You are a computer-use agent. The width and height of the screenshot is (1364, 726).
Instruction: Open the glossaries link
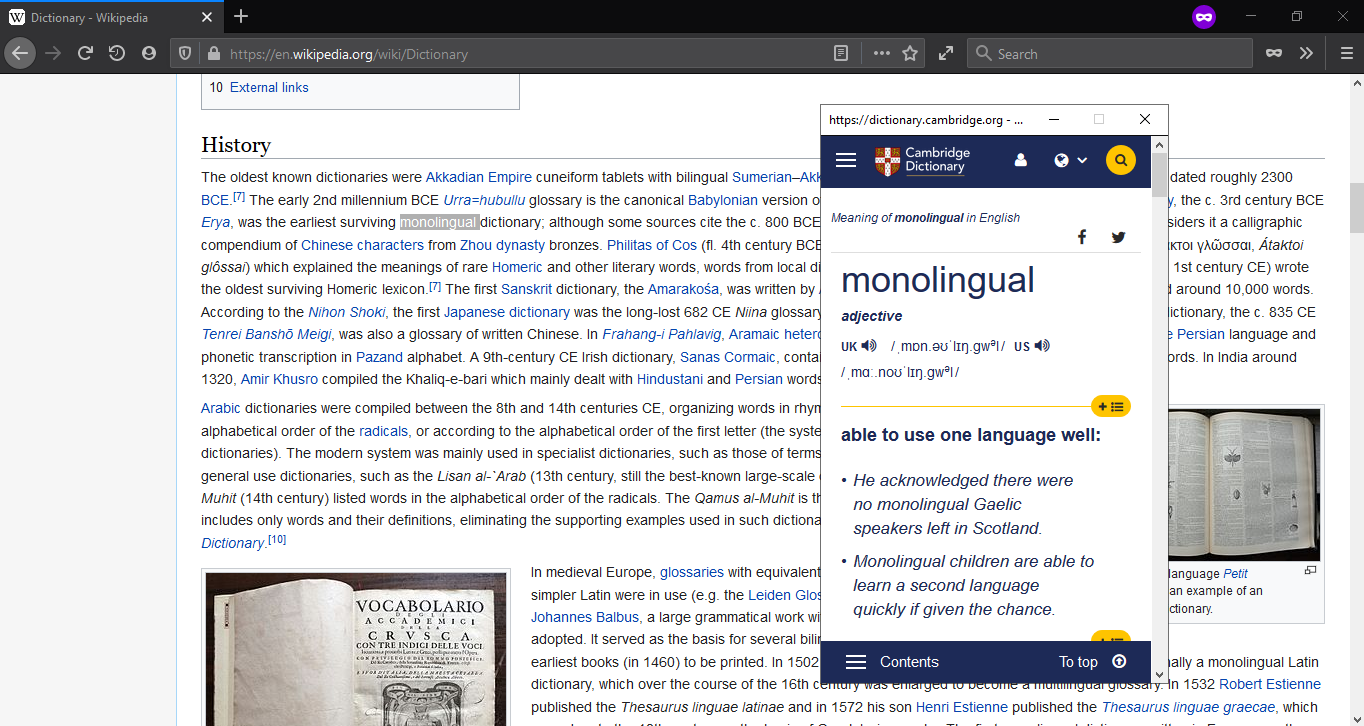click(x=692, y=572)
